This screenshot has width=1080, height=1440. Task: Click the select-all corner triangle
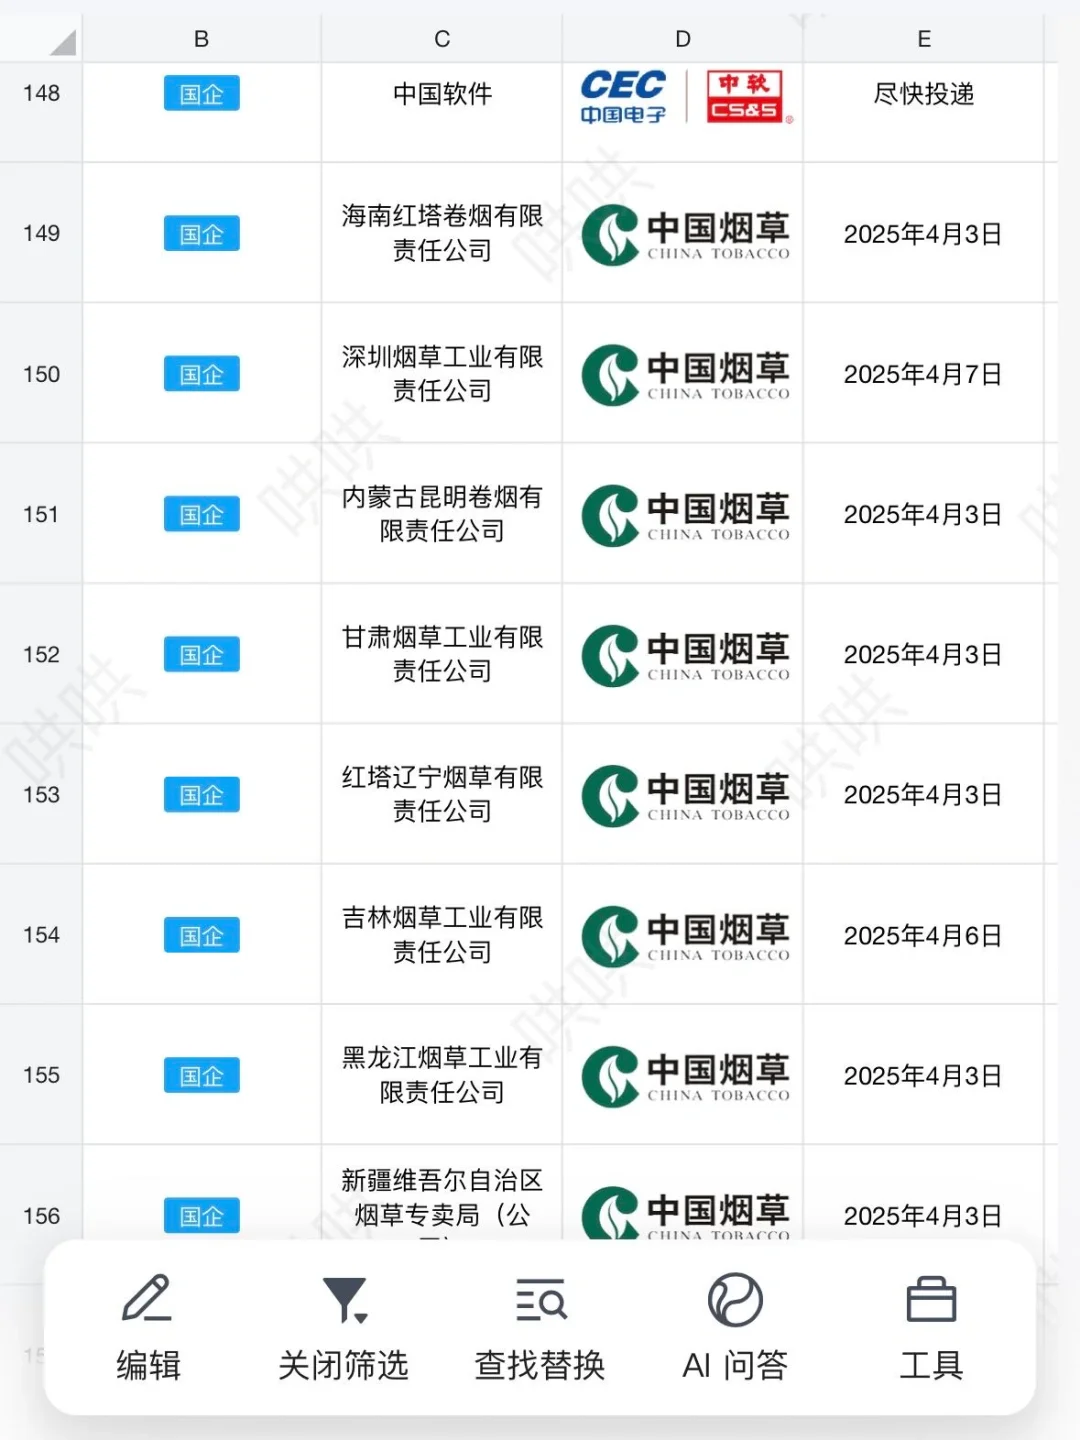(x=62, y=42)
